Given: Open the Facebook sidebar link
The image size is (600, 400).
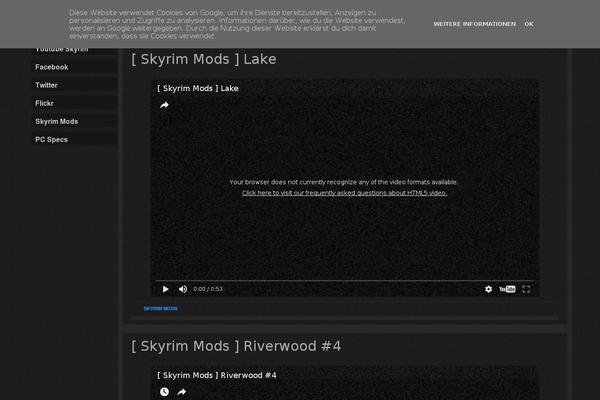Looking at the screenshot, I should pyautogui.click(x=74, y=67).
